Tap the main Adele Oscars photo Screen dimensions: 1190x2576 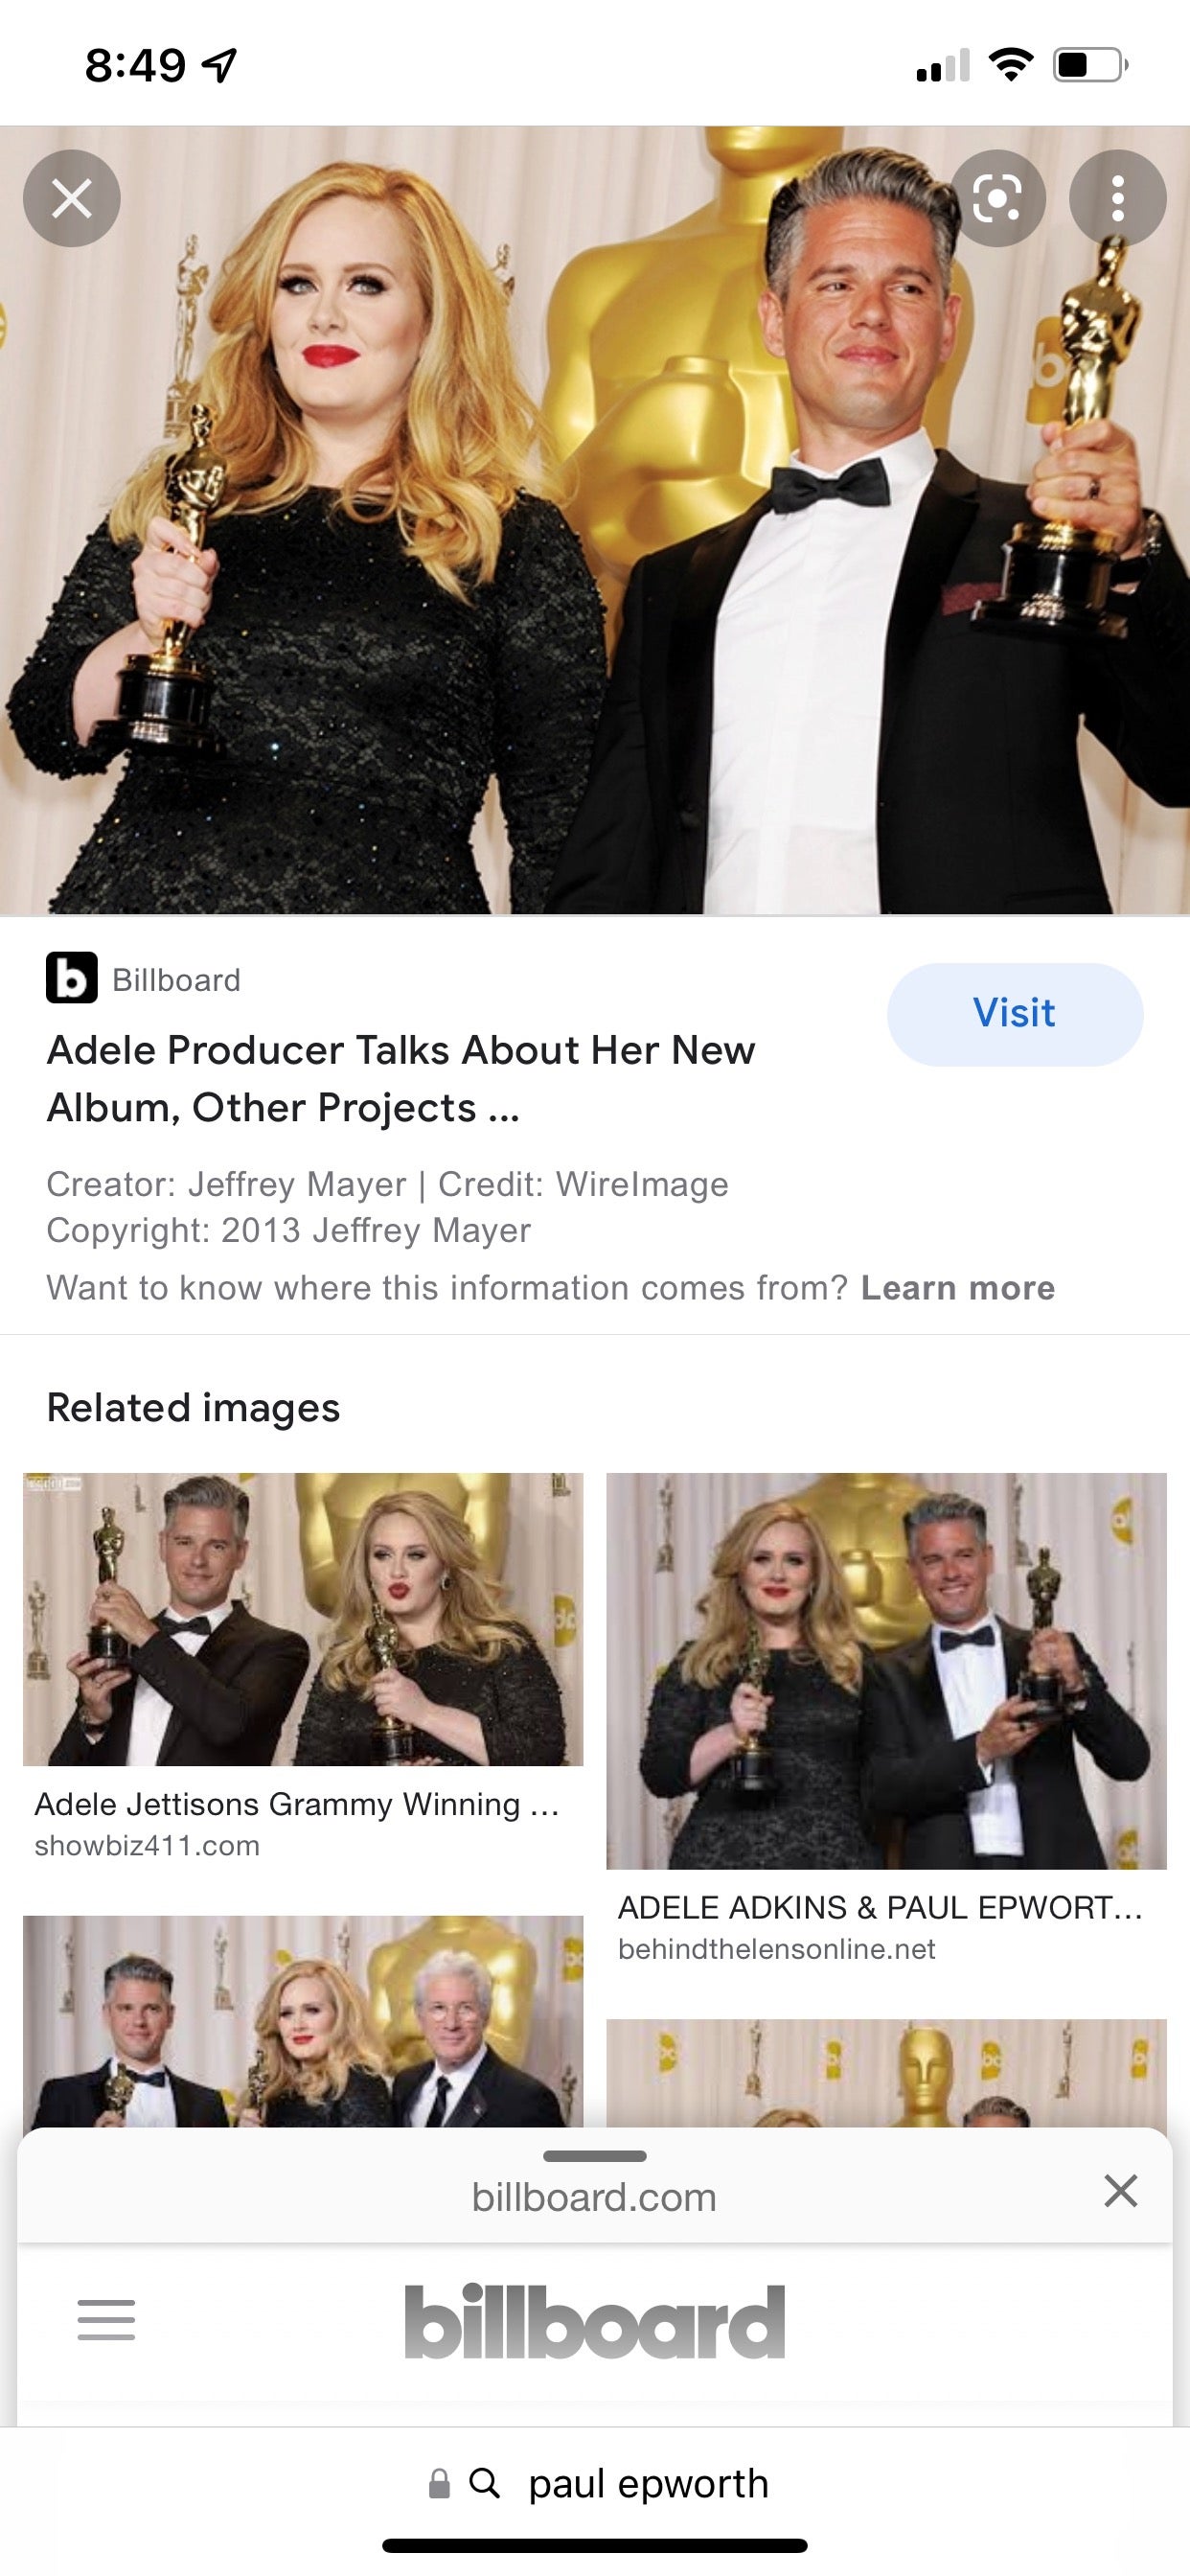pos(595,520)
